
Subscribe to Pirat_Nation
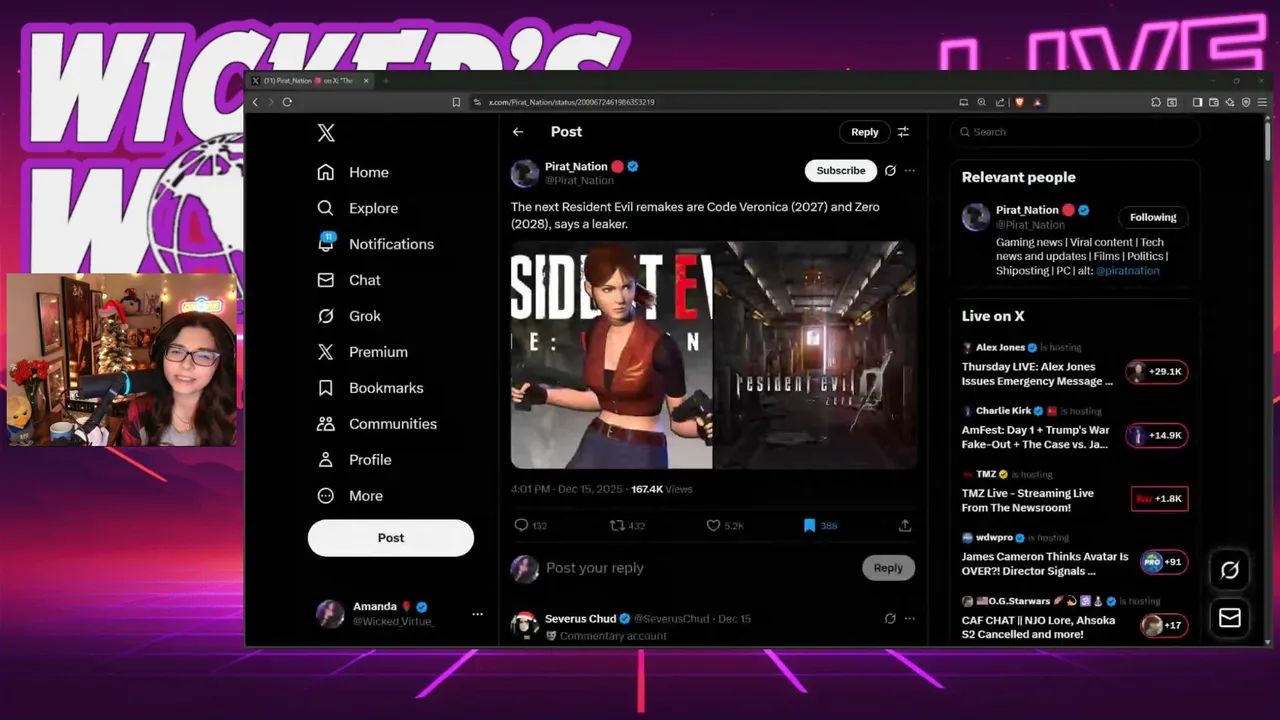click(x=841, y=171)
